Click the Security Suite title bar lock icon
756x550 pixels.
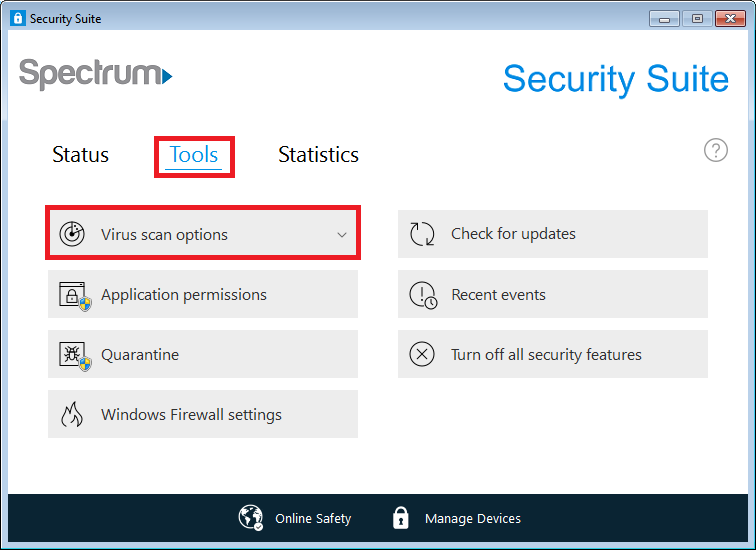(18, 18)
